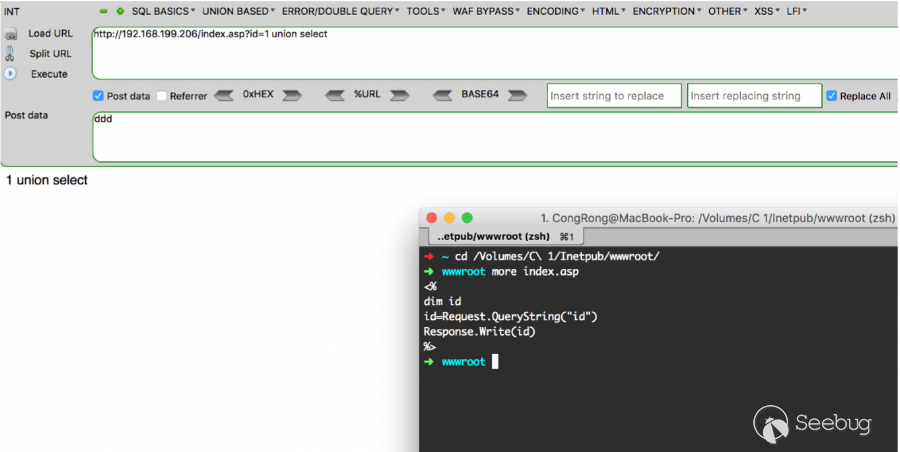Click the BASE64 decode left arrow
900x452 pixels.
click(444, 96)
